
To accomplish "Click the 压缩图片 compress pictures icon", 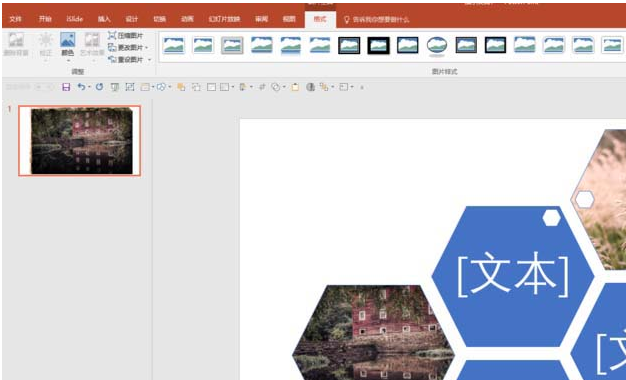I will tap(112, 36).
